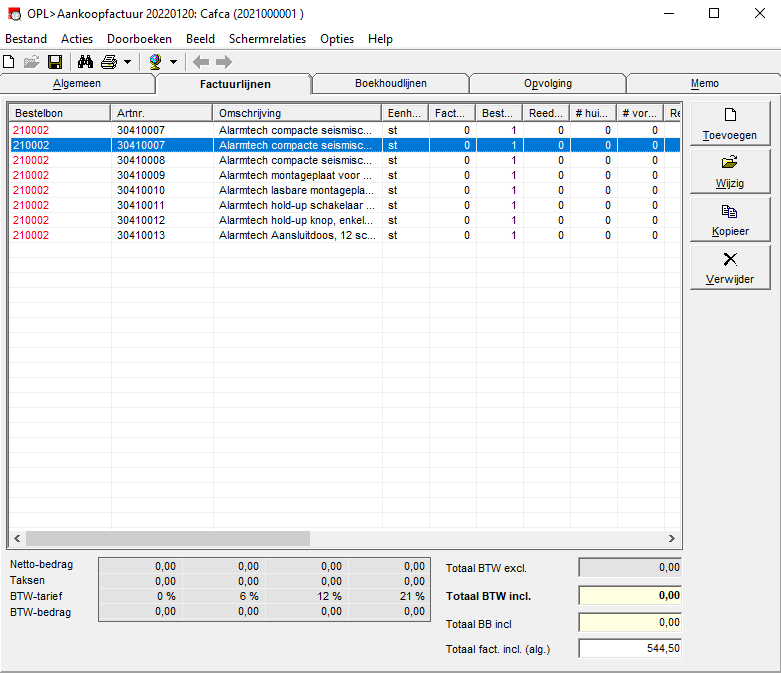Click the highlighted selected row 30410007
The height and width of the screenshot is (673, 781).
345,145
